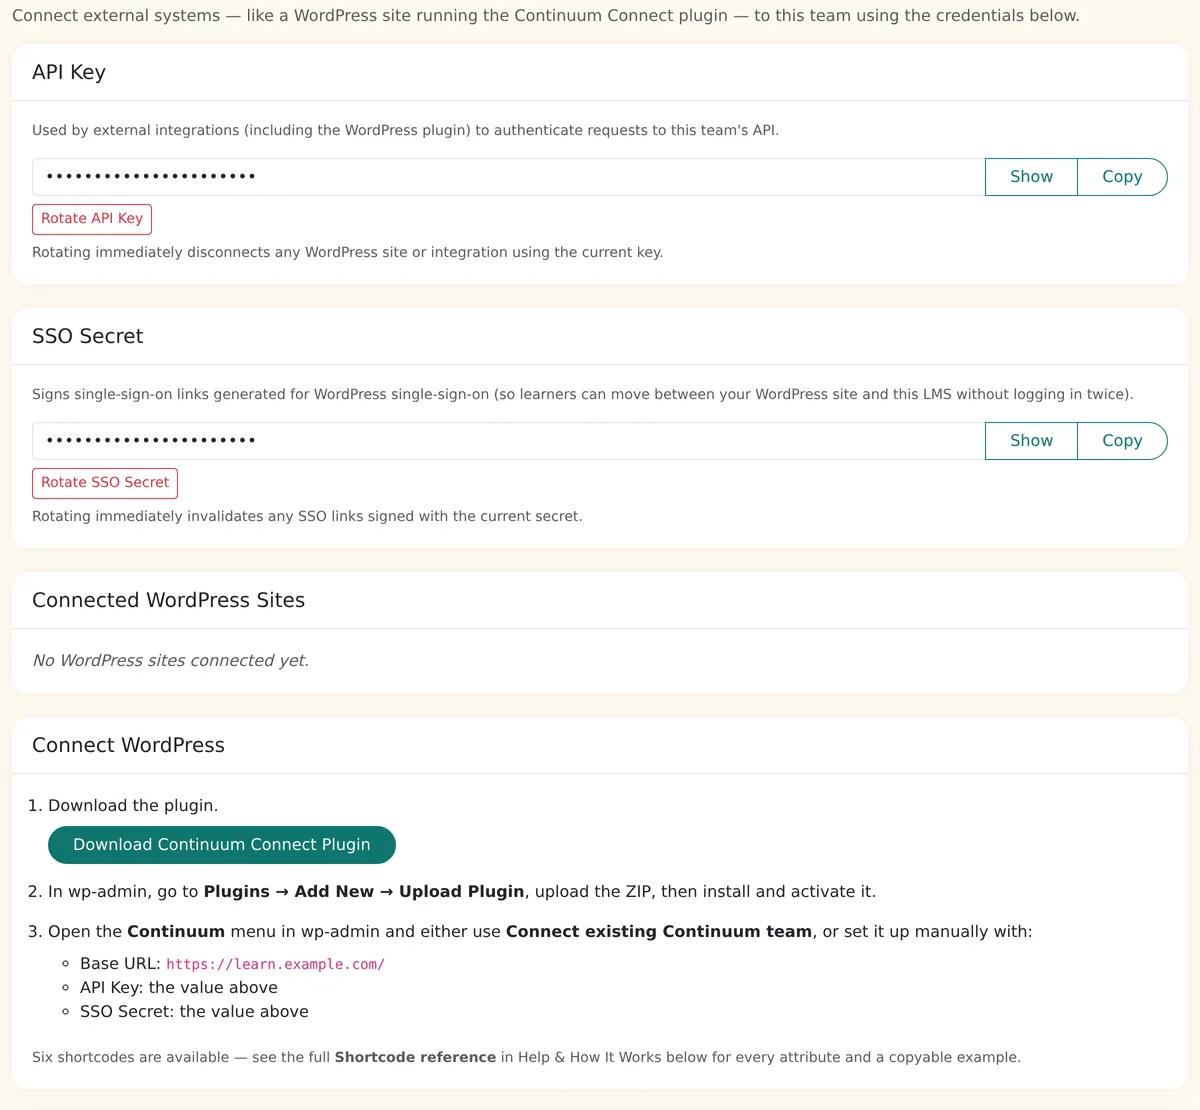1200x1110 pixels.
Task: Click the SSO Secret section heading
Action: pos(88,336)
